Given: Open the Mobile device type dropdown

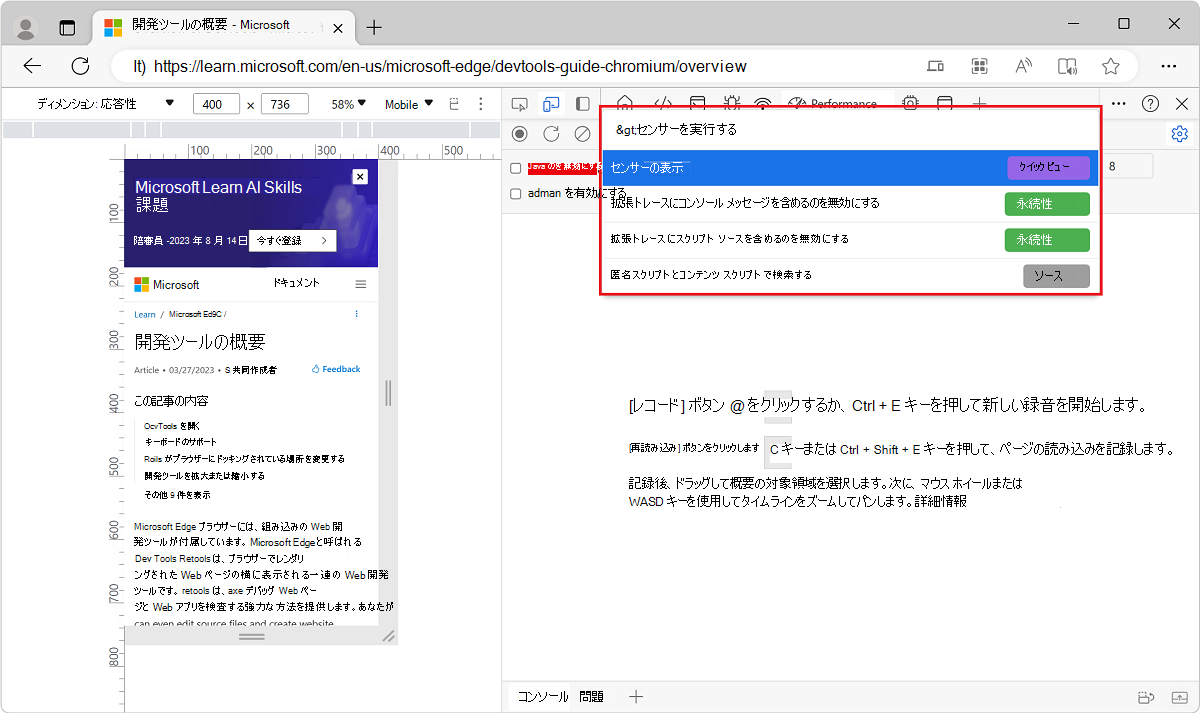Looking at the screenshot, I should (409, 104).
